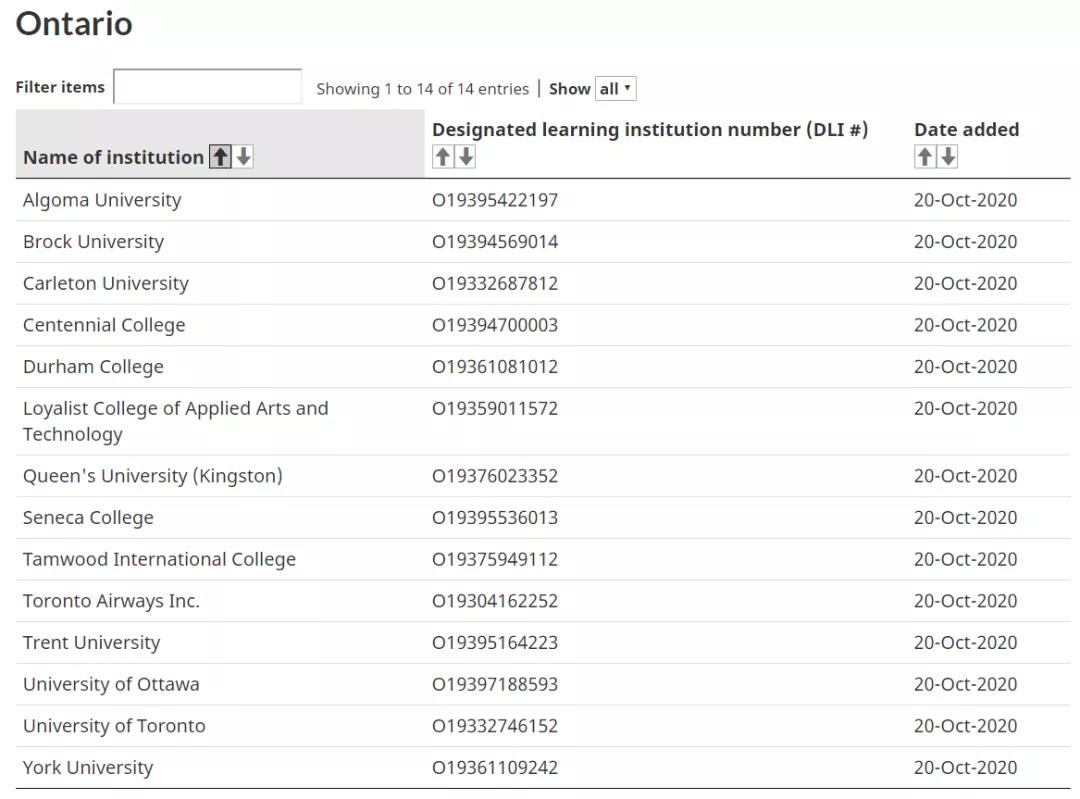Click DLI number O19304162252
The image size is (1080, 799).
click(x=495, y=601)
